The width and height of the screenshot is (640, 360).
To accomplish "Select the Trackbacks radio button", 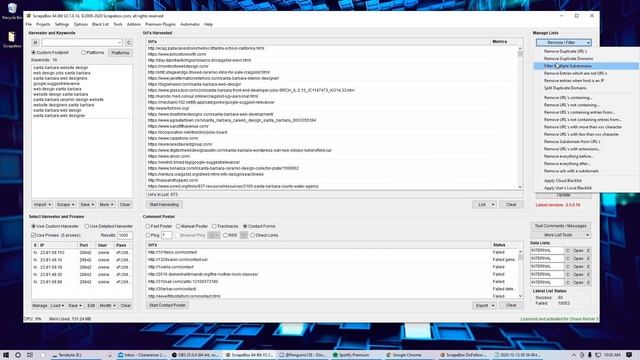I will click(x=214, y=226).
